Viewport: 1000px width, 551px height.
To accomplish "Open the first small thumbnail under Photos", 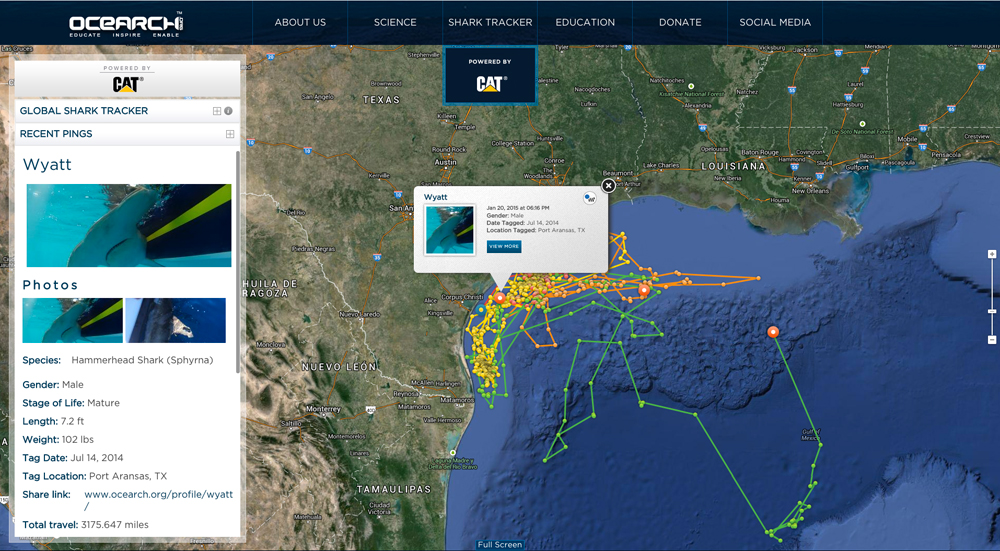I will pyautogui.click(x=73, y=320).
